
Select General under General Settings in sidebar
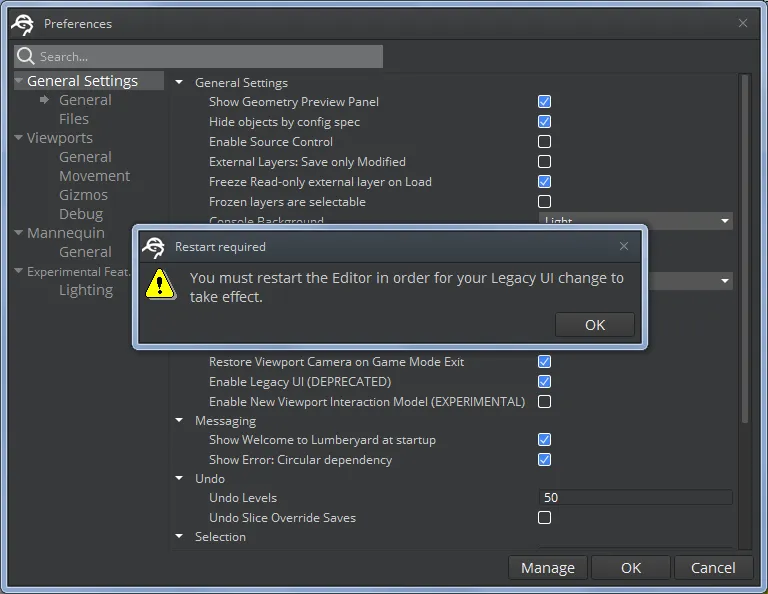click(x=85, y=100)
